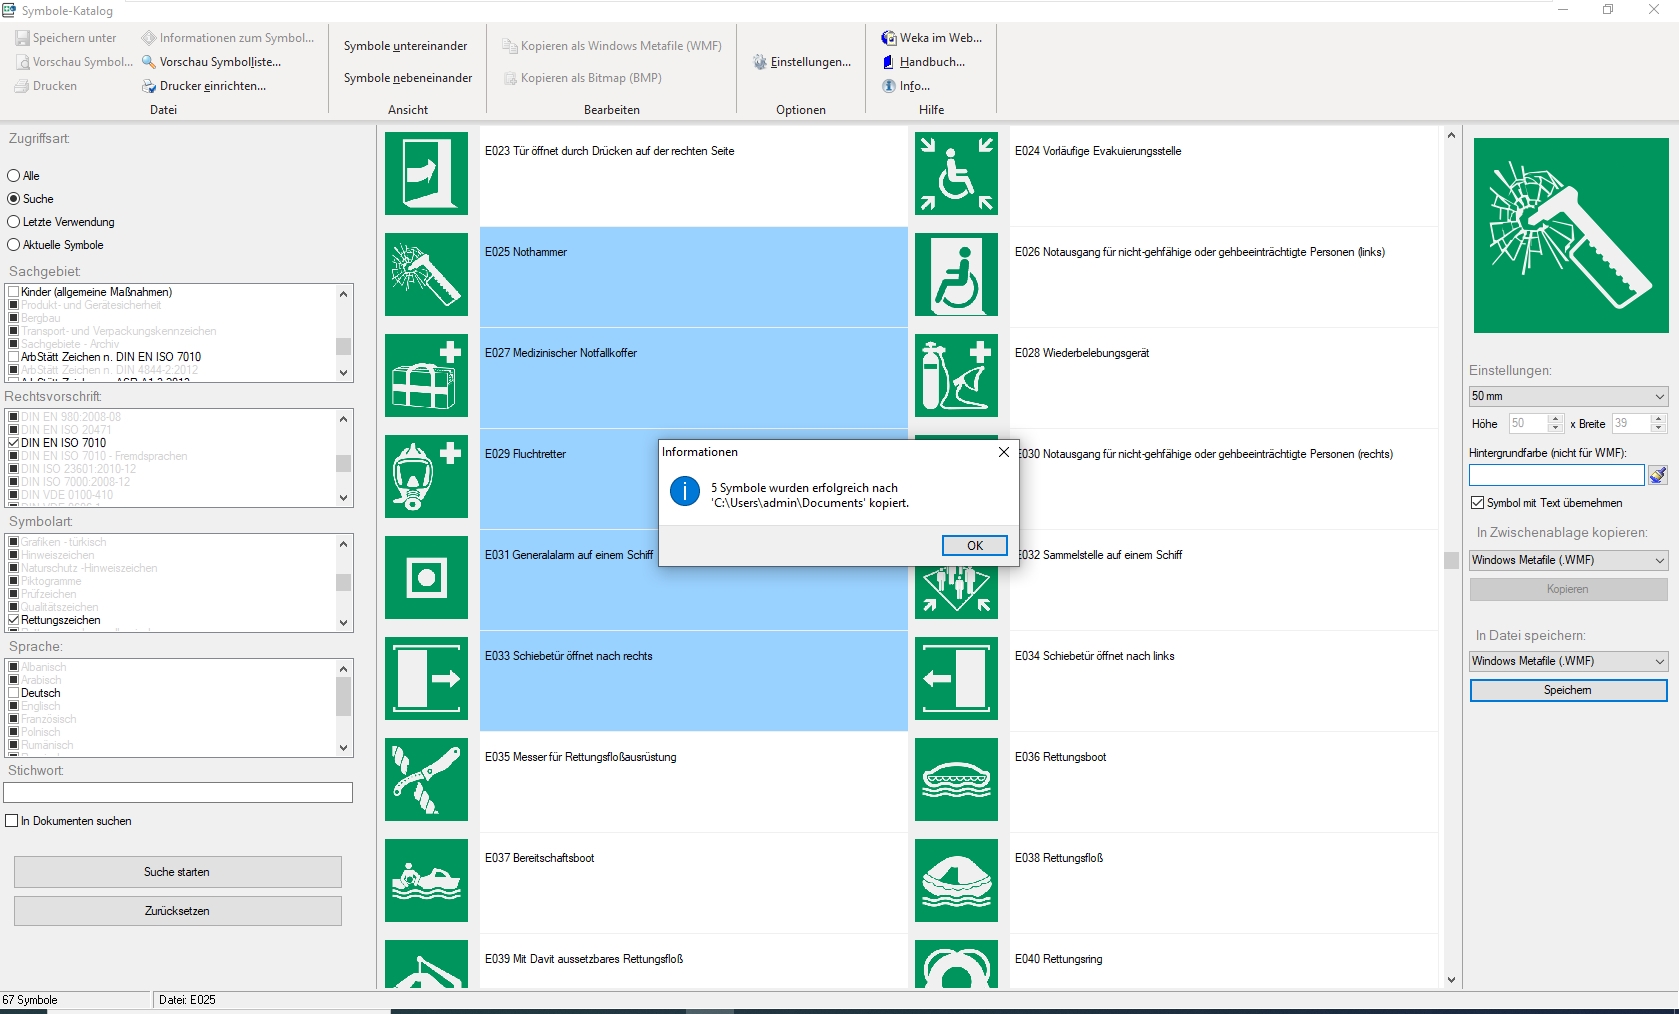Click Symbolart list scroll down arrow
The height and width of the screenshot is (1014, 1679).
tap(343, 623)
